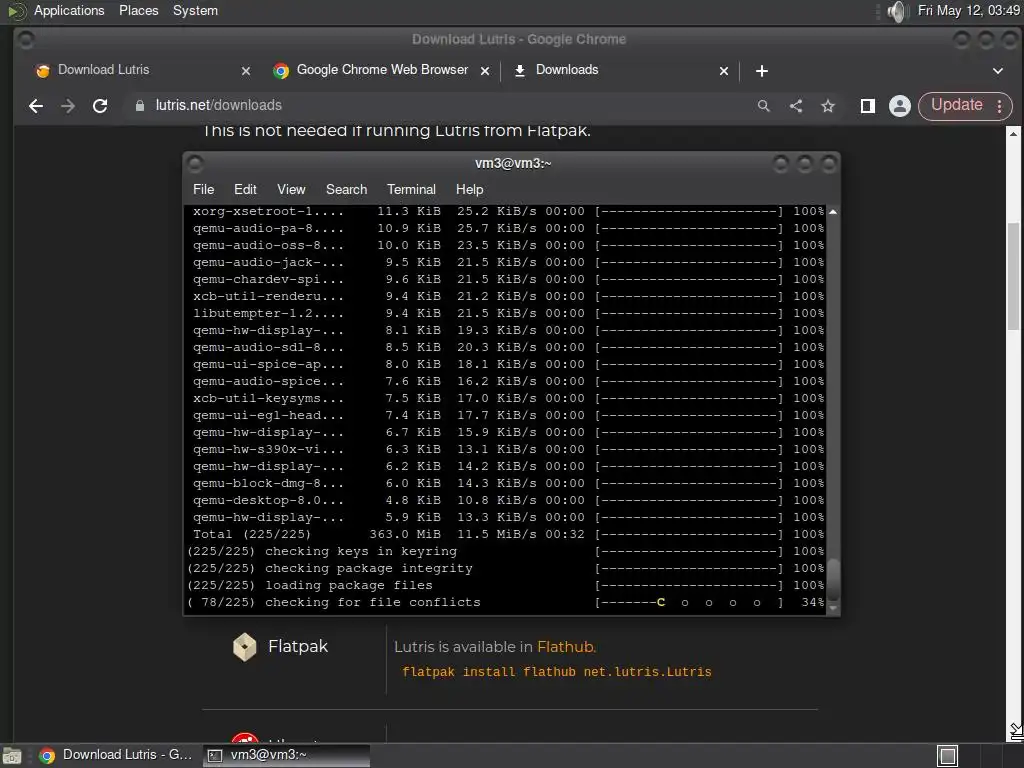
Task: Close the Downloads tab
Action: pos(724,71)
